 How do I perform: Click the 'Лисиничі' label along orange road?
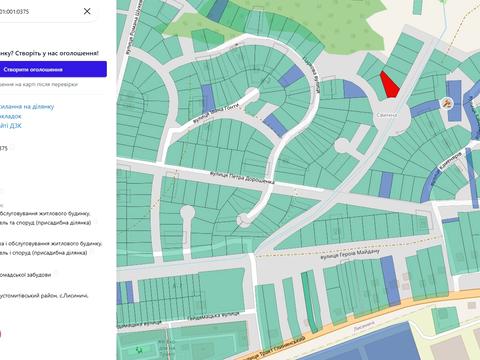364,325
